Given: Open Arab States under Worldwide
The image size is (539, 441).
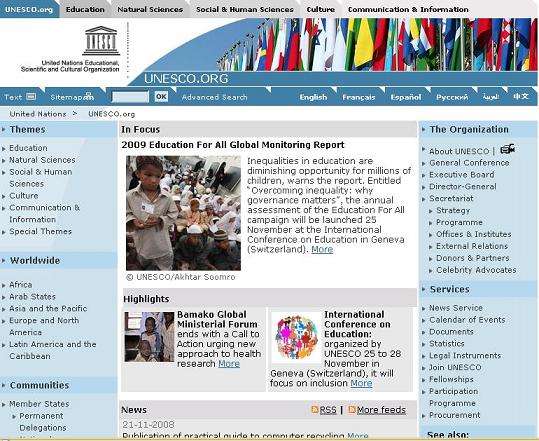Looking at the screenshot, I should [x=32, y=296].
